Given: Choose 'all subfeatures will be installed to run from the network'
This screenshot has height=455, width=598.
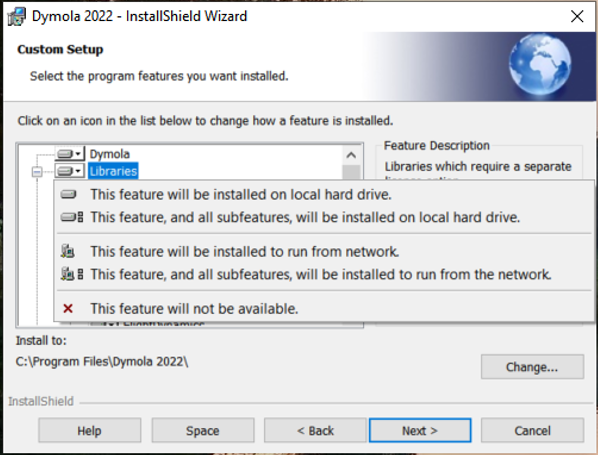Looking at the screenshot, I should coord(324,275).
